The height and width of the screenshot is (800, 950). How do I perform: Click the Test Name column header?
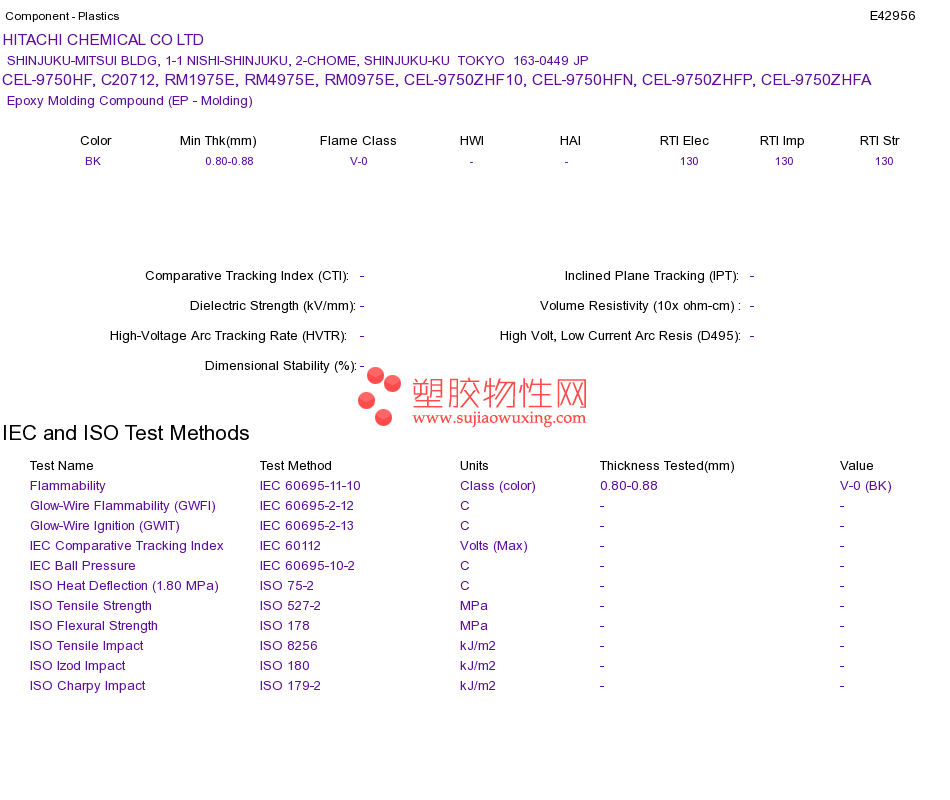(62, 465)
